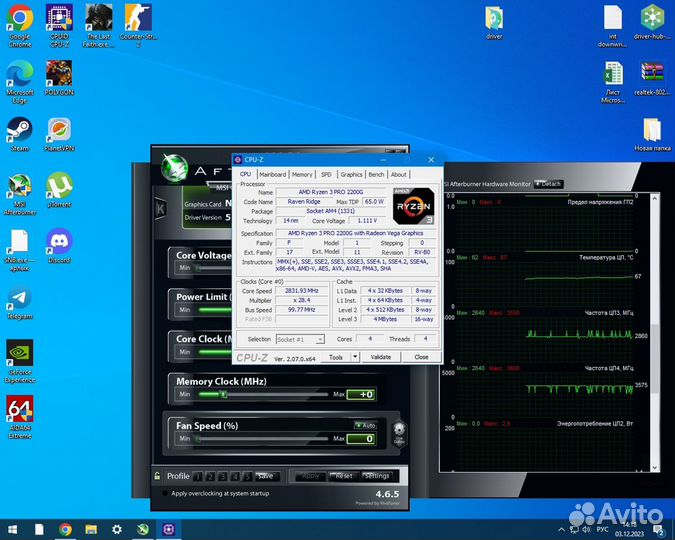Click hardware monitor scrollbar up arrow
This screenshot has height=540, width=675.
coord(655,198)
